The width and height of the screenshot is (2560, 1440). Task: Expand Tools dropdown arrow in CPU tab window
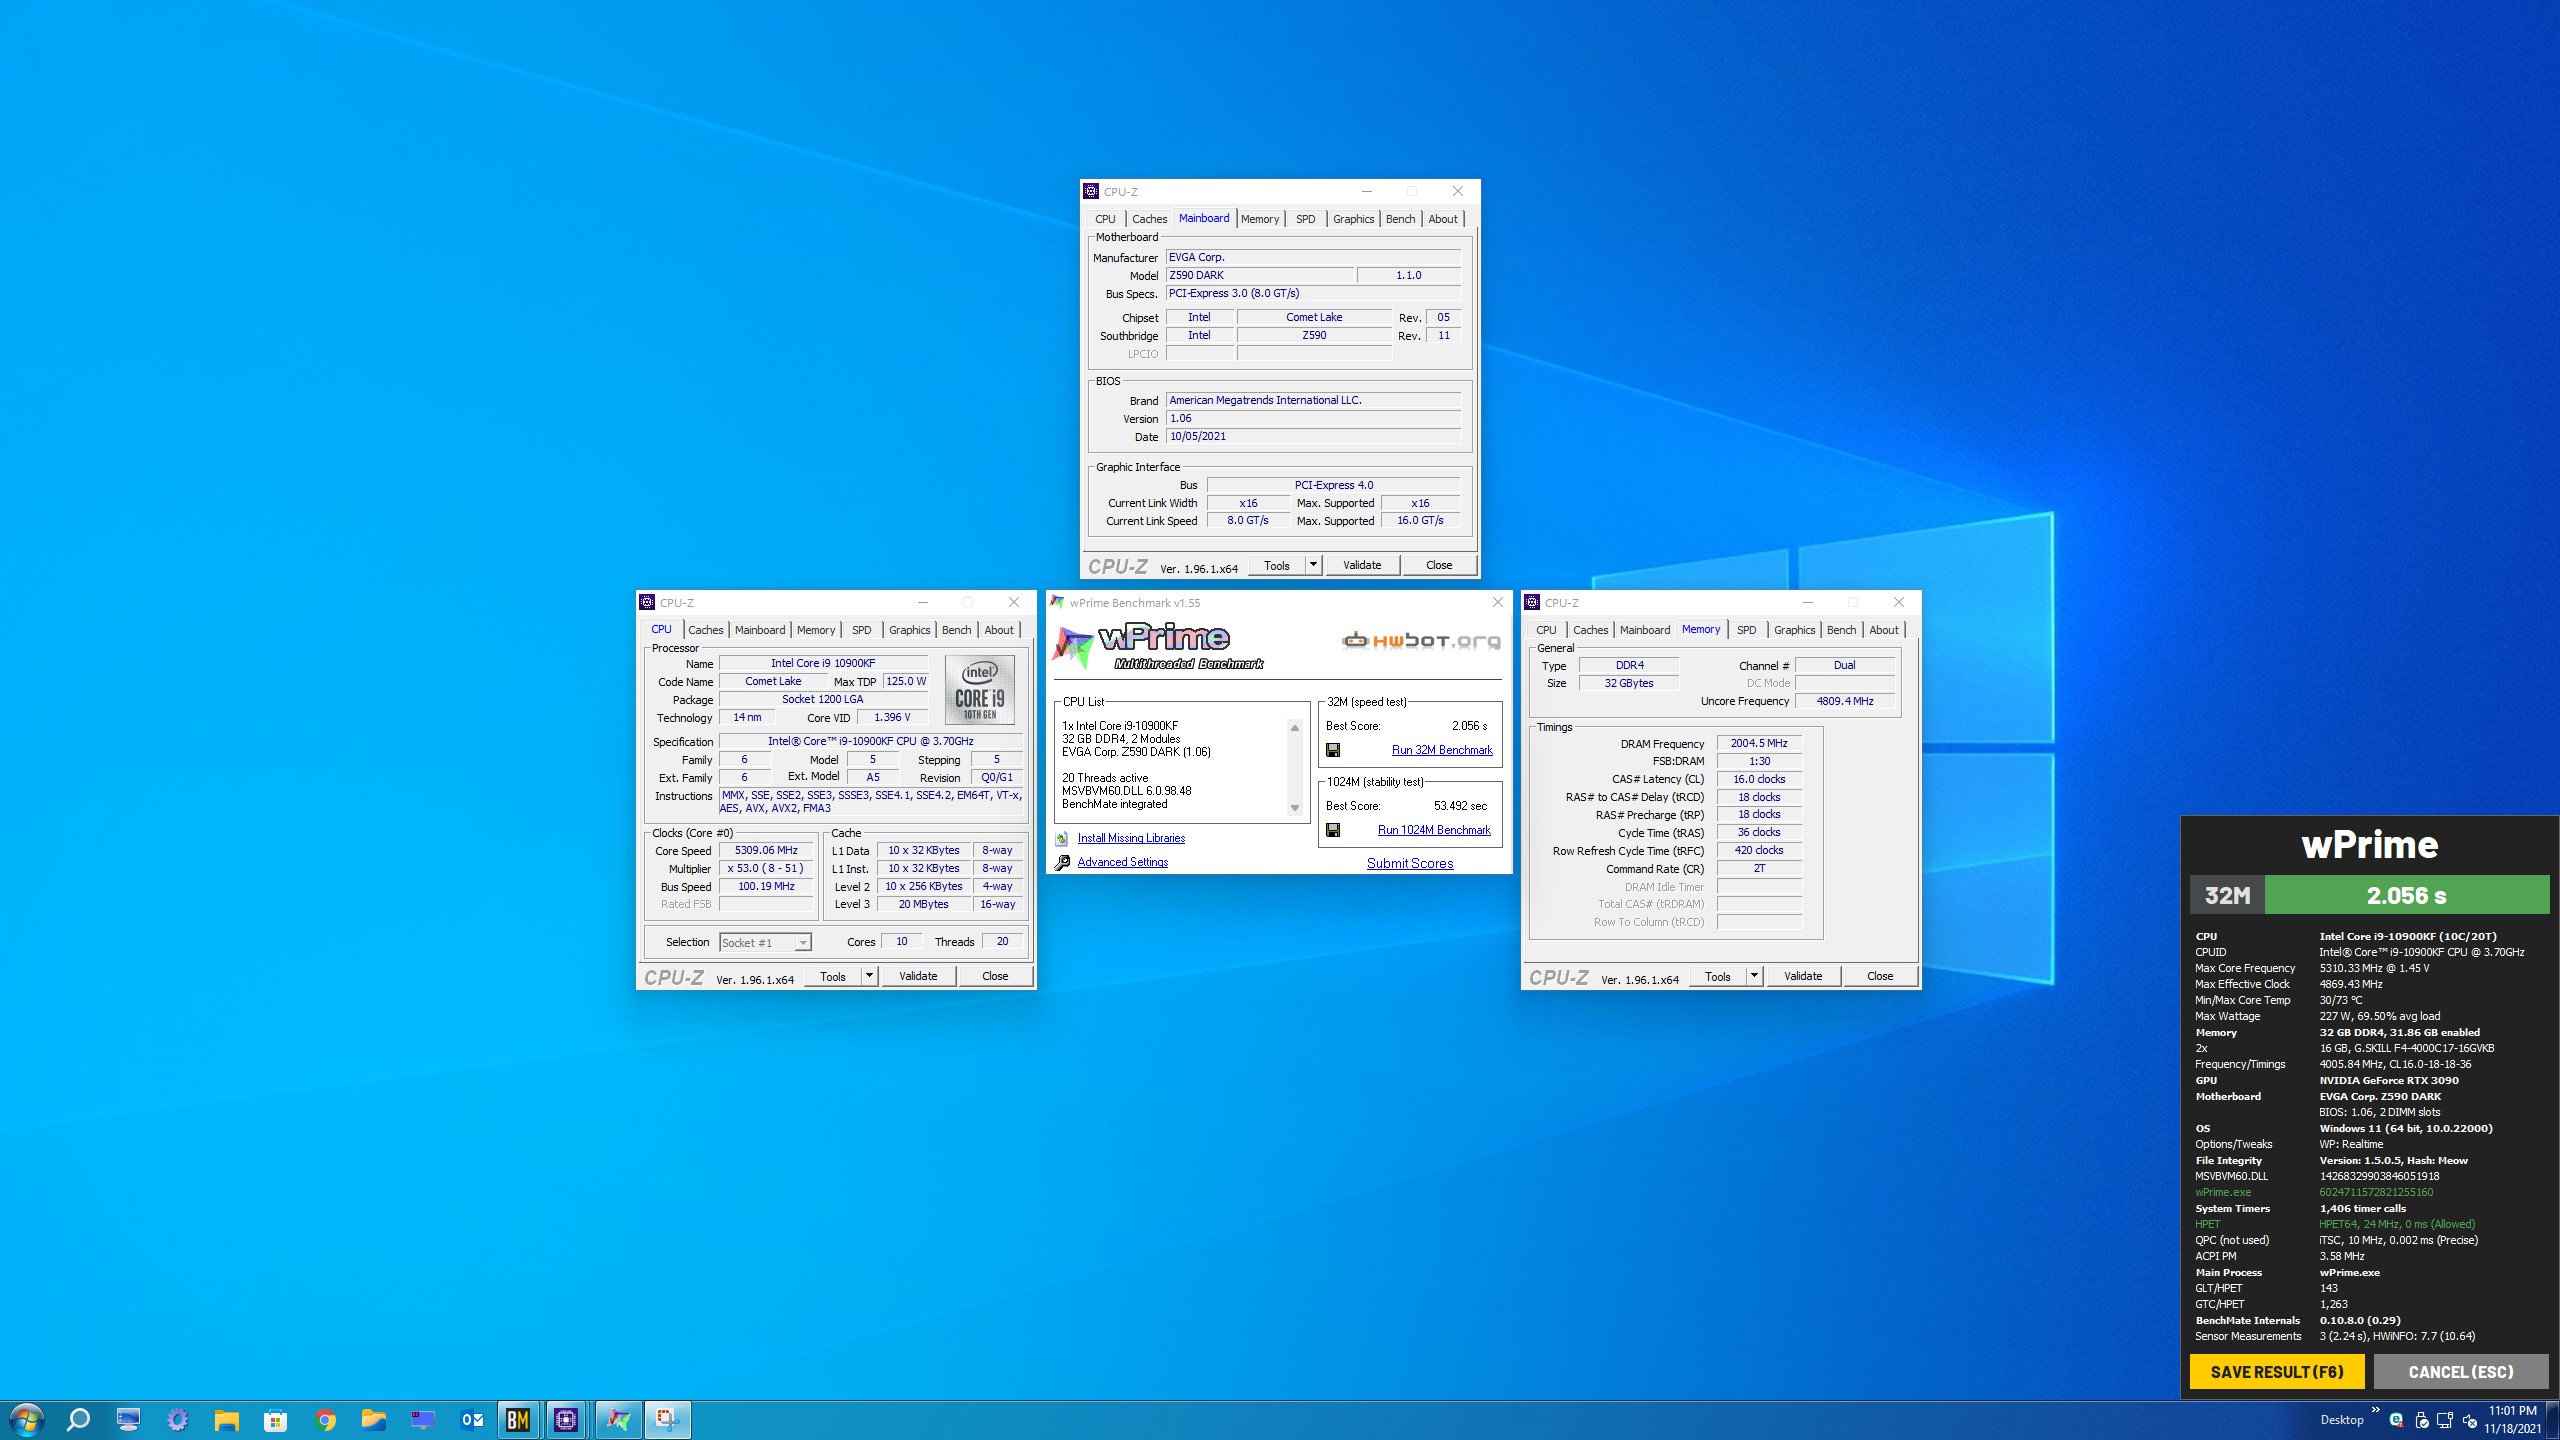point(870,976)
